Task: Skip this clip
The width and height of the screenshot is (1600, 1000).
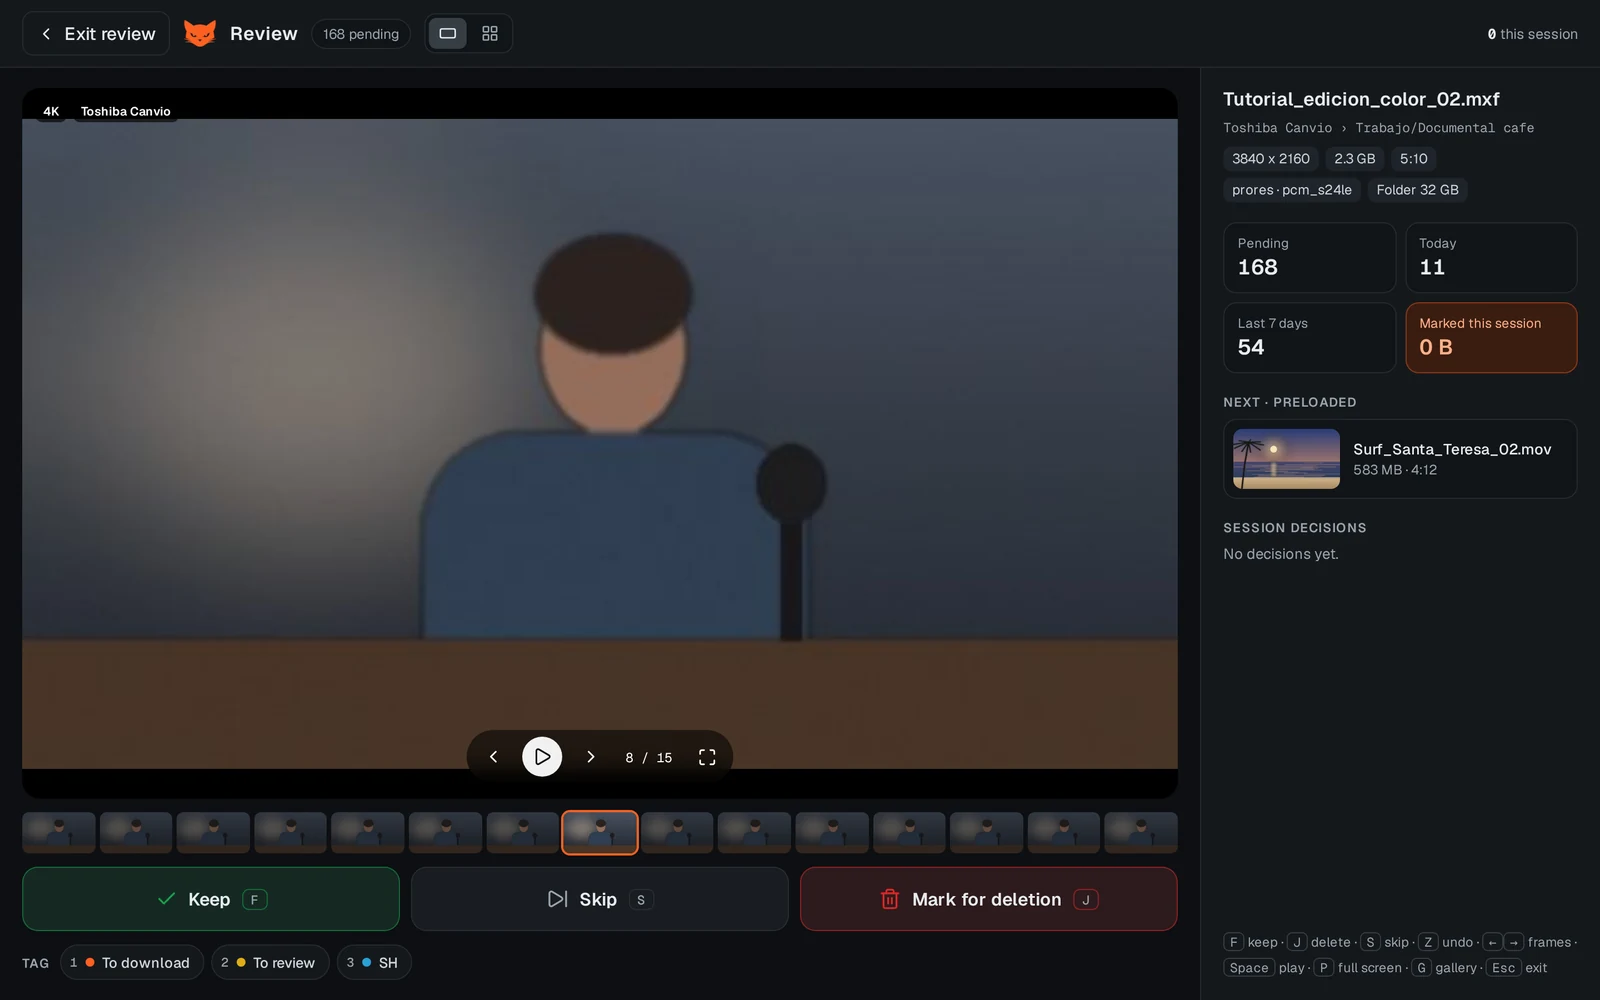Action: point(600,899)
